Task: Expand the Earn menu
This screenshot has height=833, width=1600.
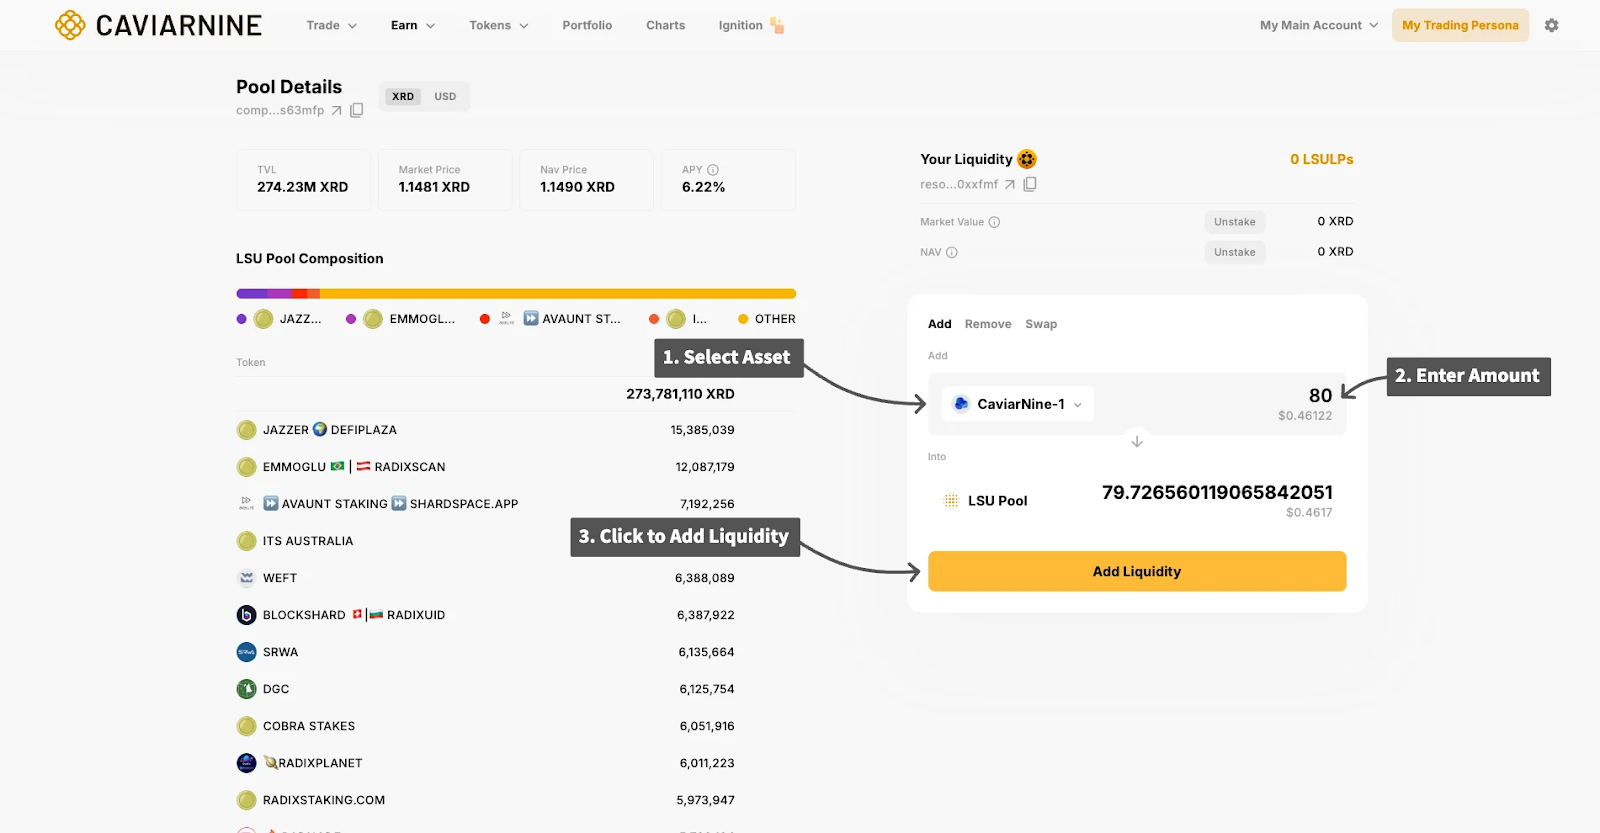Action: tap(413, 25)
